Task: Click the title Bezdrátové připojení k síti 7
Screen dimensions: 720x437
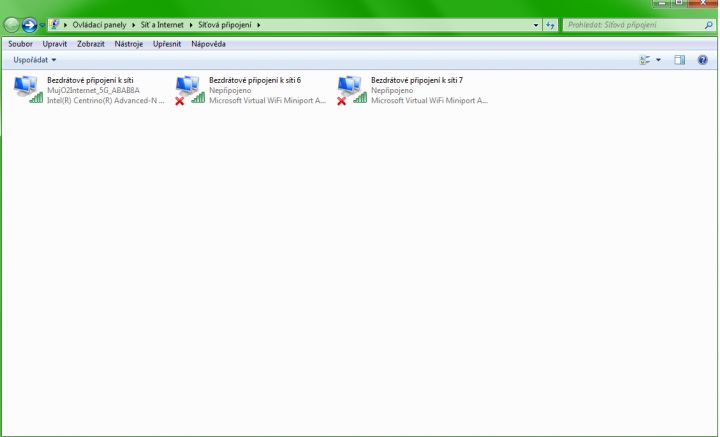Action: tap(417, 80)
